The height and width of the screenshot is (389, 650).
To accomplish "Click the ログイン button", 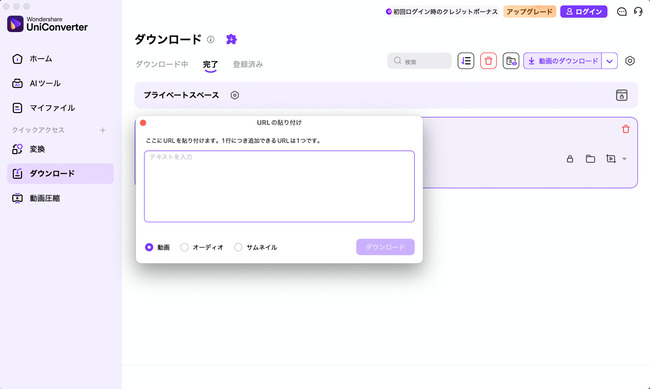I will (x=584, y=12).
